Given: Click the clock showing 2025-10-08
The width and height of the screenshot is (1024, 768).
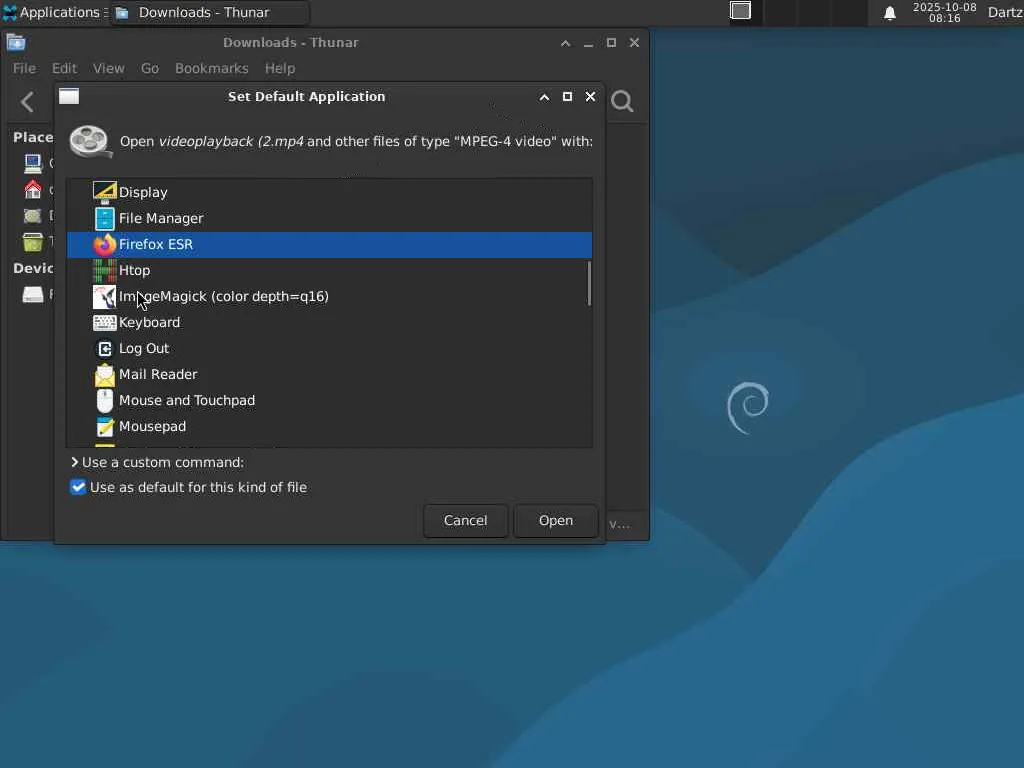Looking at the screenshot, I should [944, 12].
